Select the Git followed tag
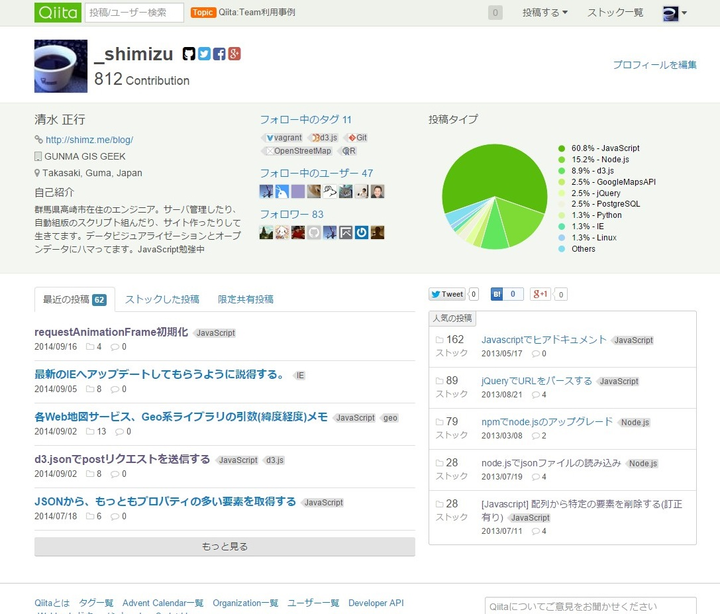720x614 pixels. pyautogui.click(x=357, y=138)
